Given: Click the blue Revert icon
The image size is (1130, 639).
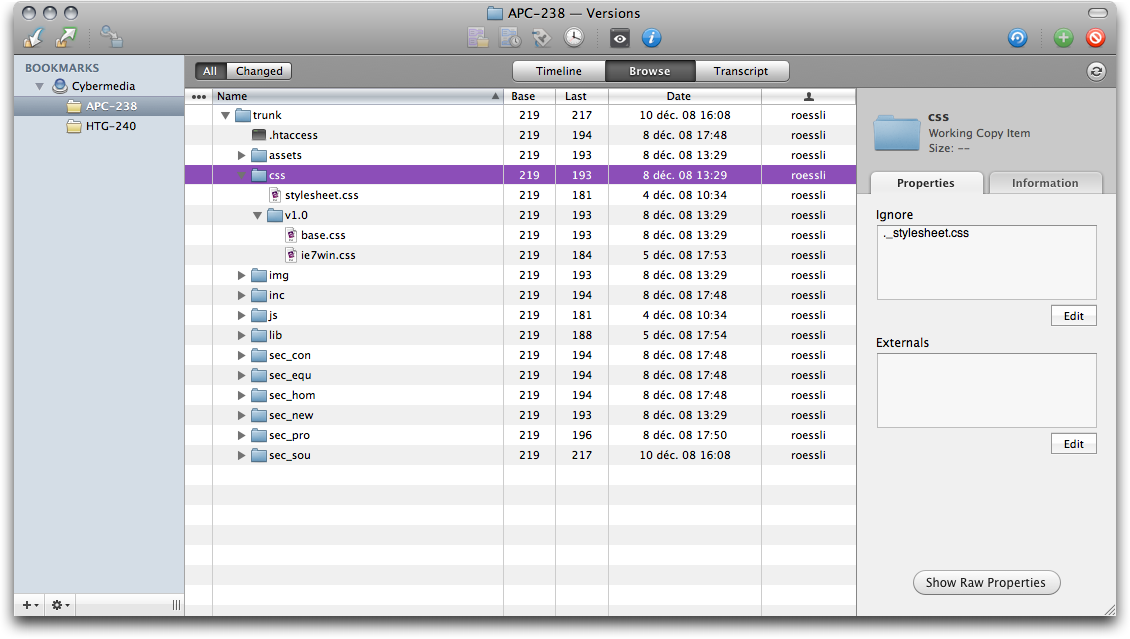Looking at the screenshot, I should (x=1018, y=37).
